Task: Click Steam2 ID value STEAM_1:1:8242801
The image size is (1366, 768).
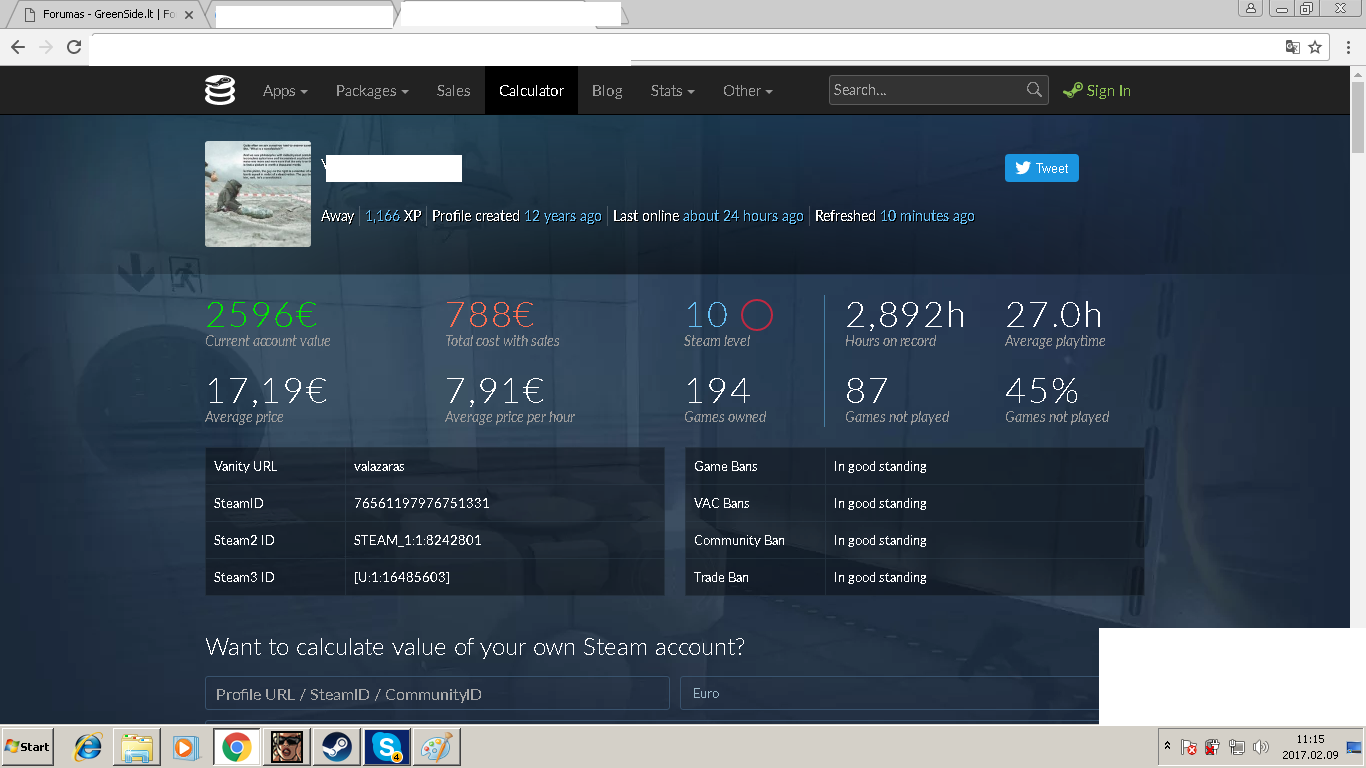Action: click(417, 540)
